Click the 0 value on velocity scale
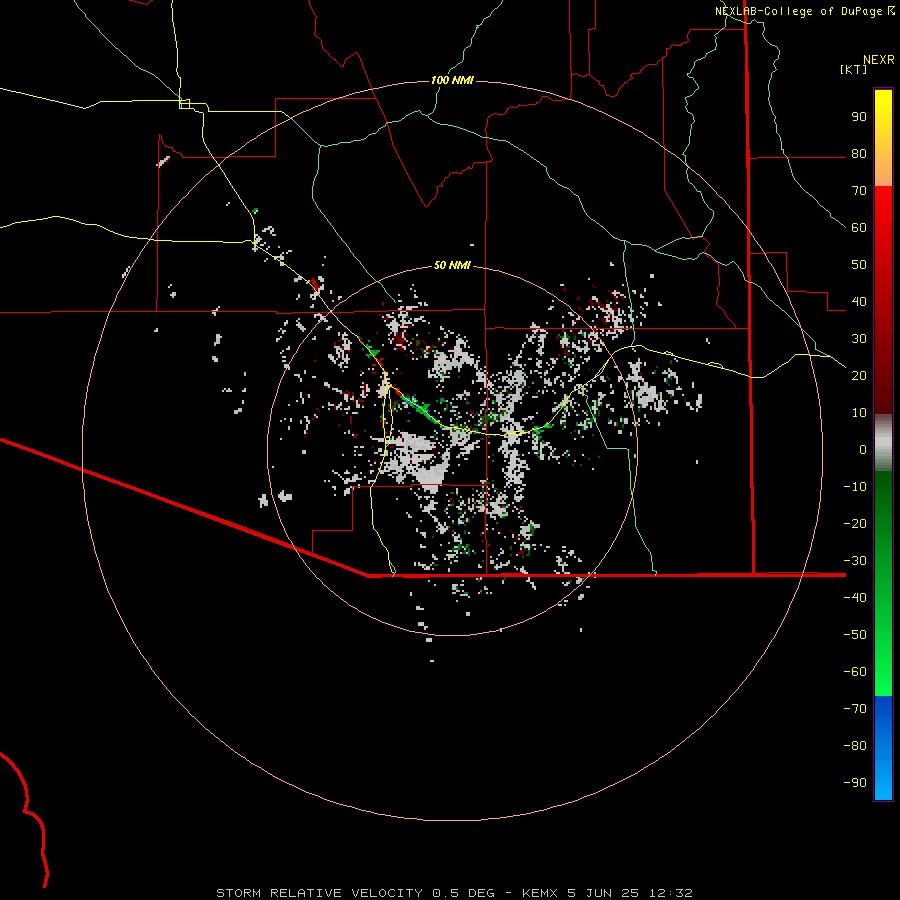Screen dimensions: 900x900 click(x=863, y=449)
